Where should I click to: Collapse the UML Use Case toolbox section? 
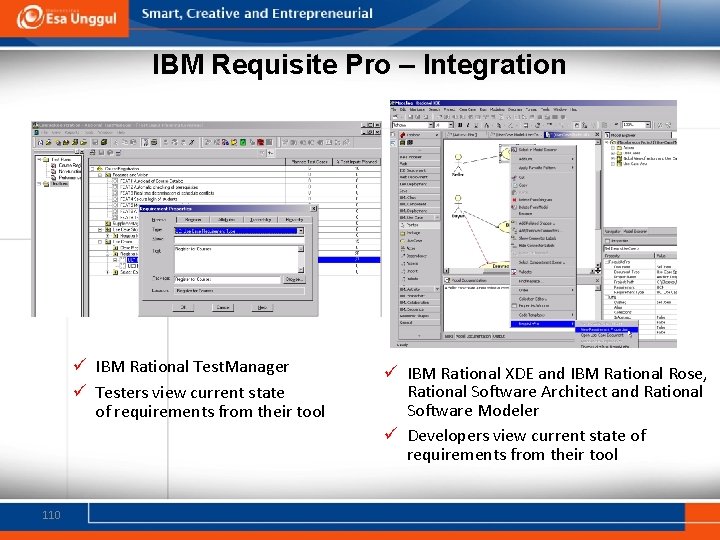pyautogui.click(x=436, y=217)
